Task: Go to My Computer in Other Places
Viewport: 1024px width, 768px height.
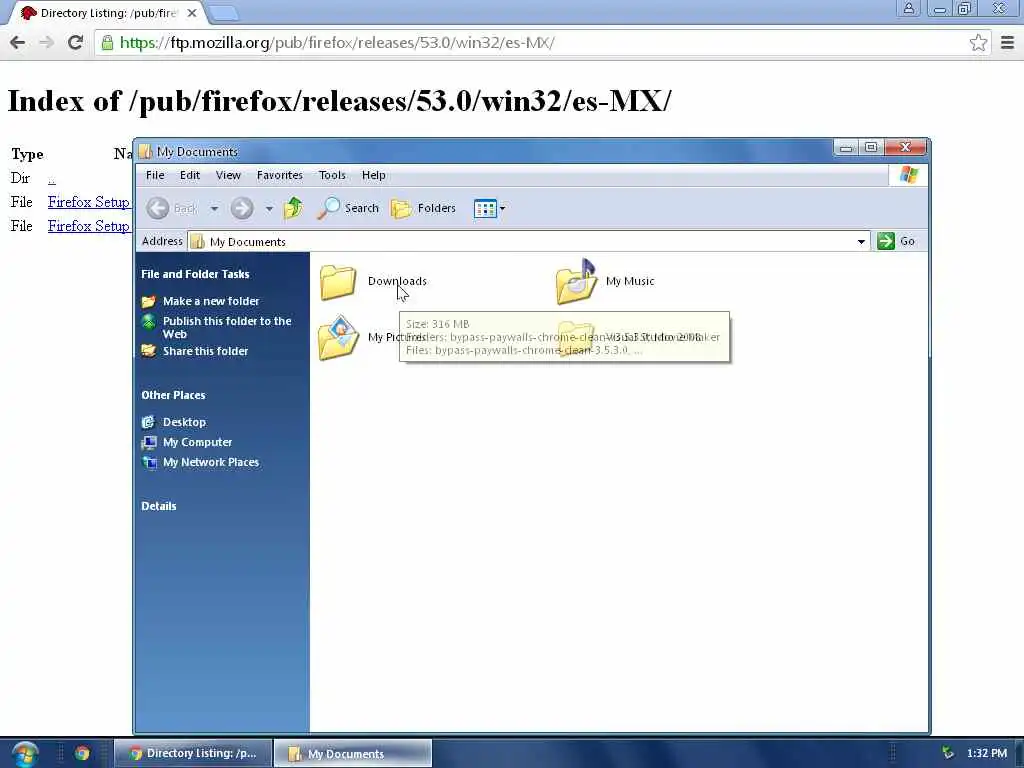Action: [x=197, y=442]
